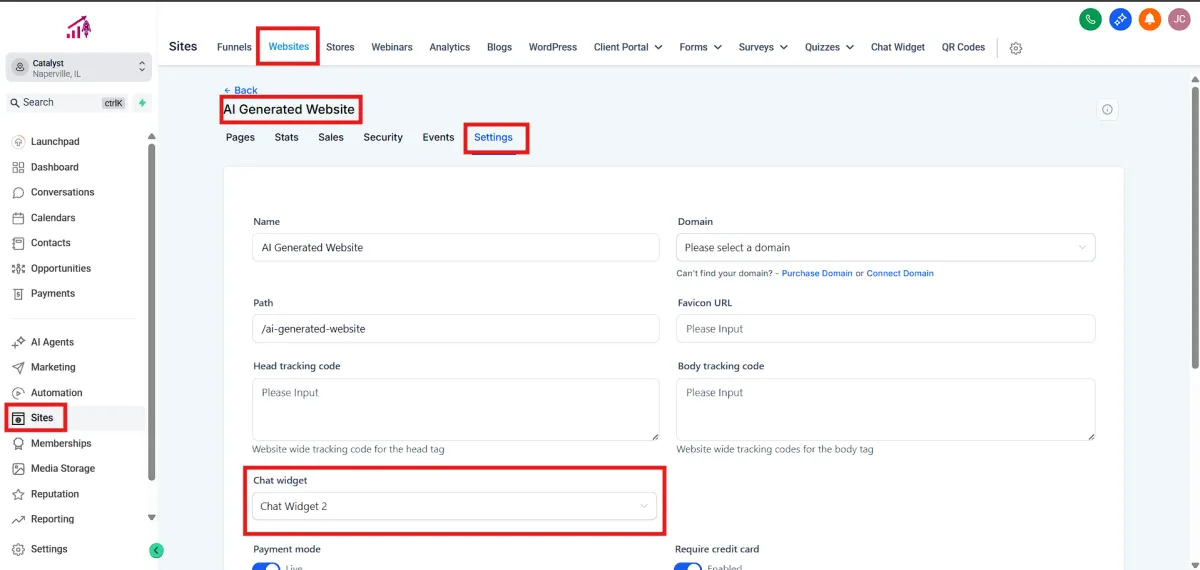Click the Memberships sidebar icon
The width and height of the screenshot is (1200, 570).
(x=18, y=443)
